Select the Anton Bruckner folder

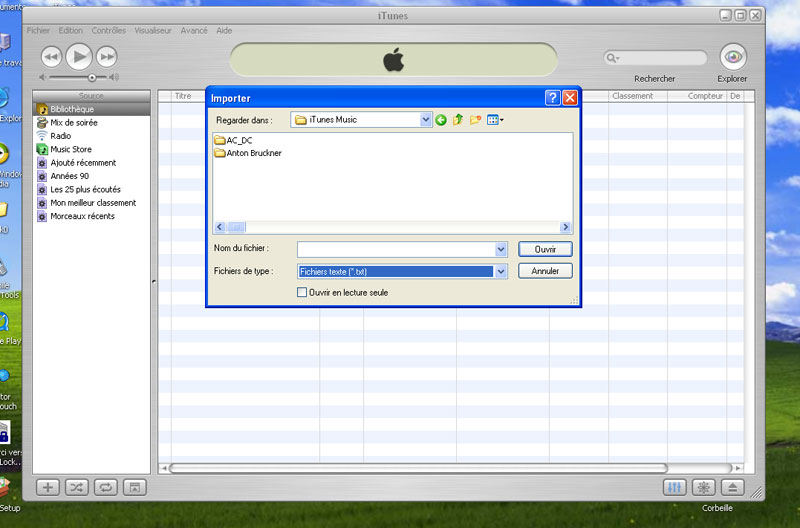[248, 153]
